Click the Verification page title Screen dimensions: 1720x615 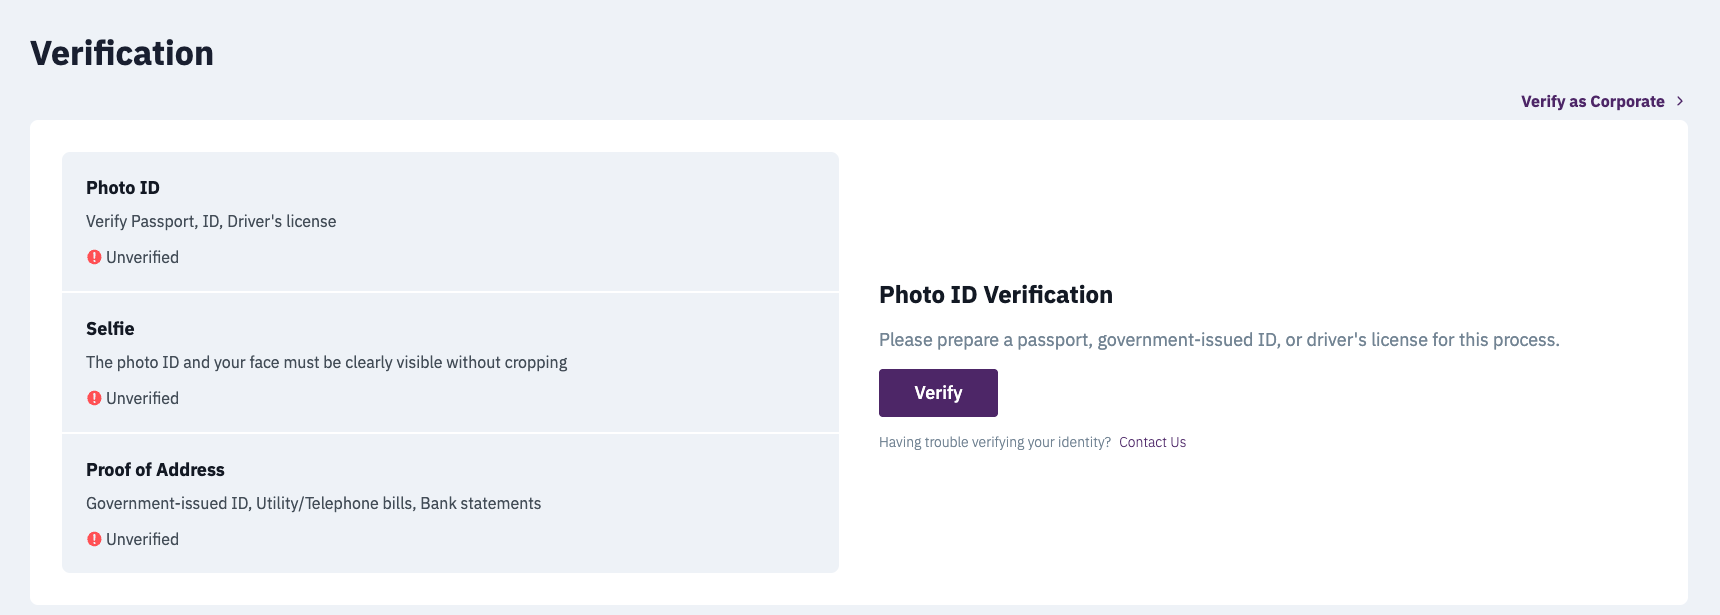click(x=122, y=53)
